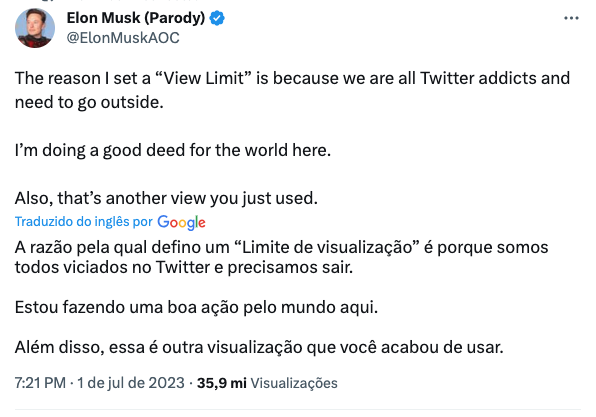This screenshot has height=417, width=596.
Task: Click the Google logo beside the translation notice
Action: (181, 222)
